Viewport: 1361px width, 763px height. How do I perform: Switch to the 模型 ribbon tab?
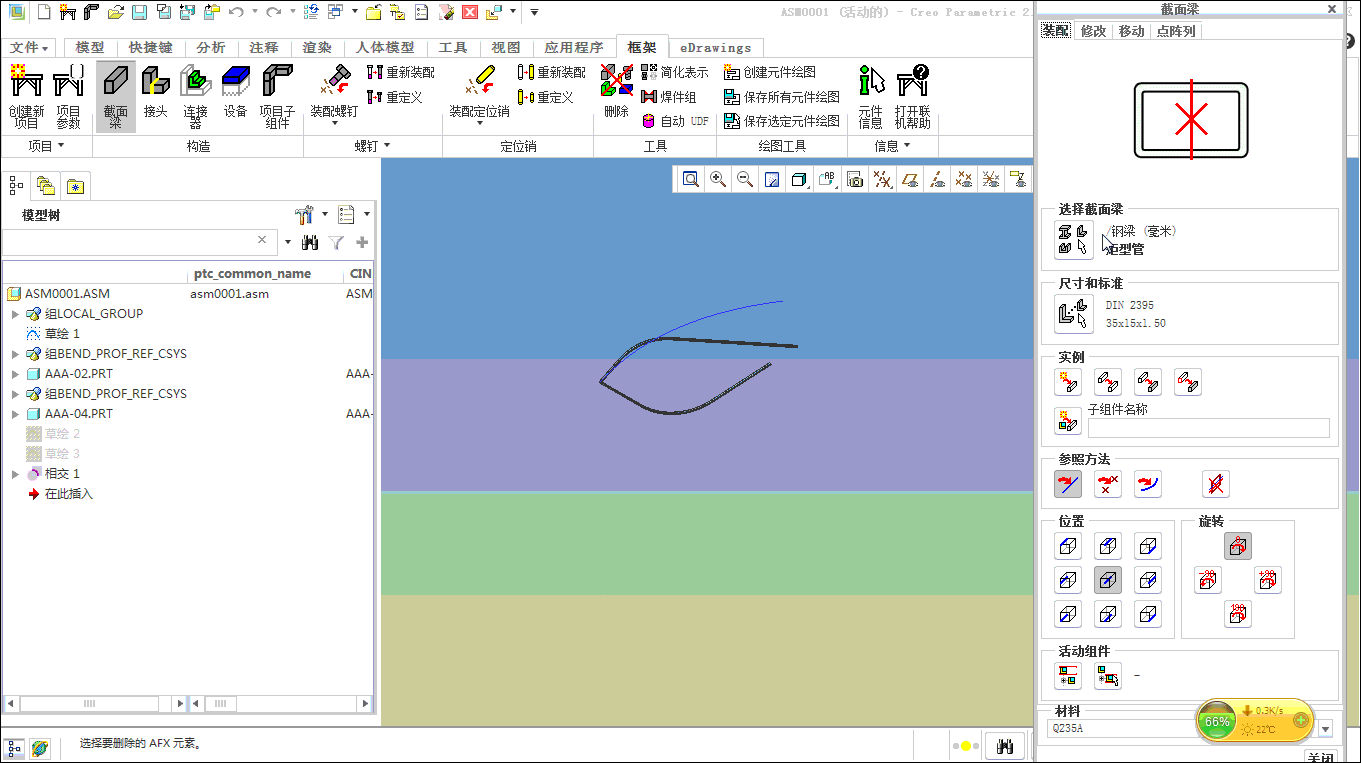pos(90,47)
